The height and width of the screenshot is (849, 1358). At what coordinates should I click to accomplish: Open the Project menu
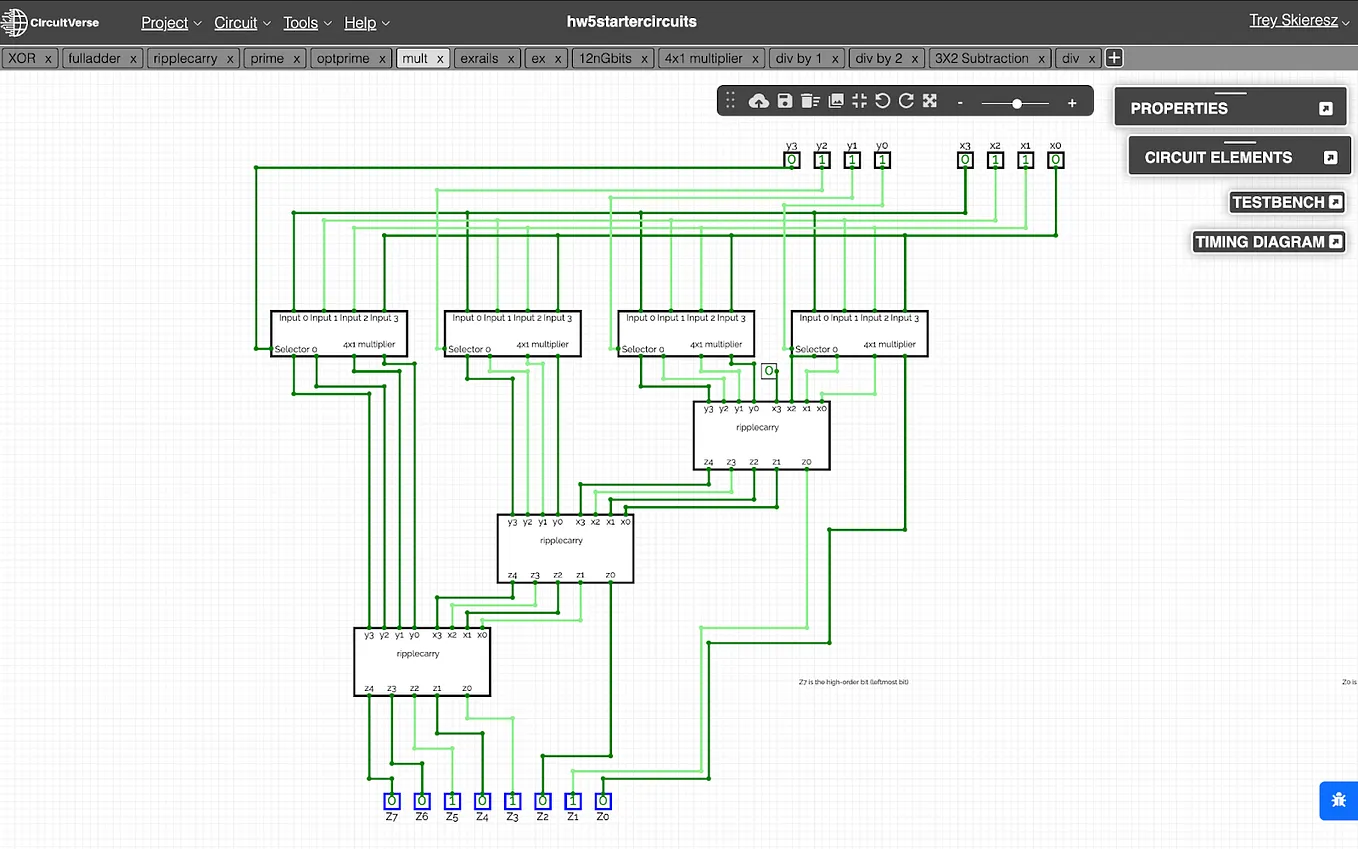[164, 22]
